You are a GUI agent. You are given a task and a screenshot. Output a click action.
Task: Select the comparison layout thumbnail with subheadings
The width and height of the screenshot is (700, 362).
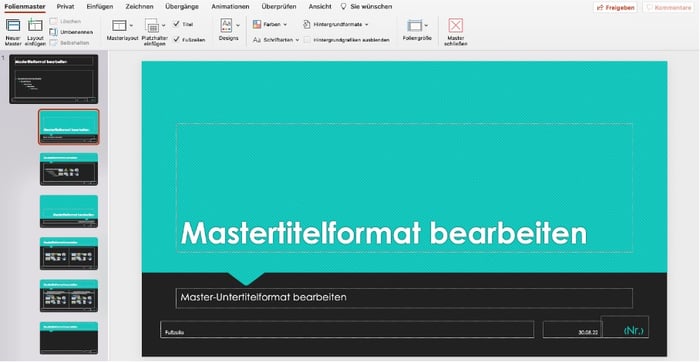pyautogui.click(x=69, y=296)
